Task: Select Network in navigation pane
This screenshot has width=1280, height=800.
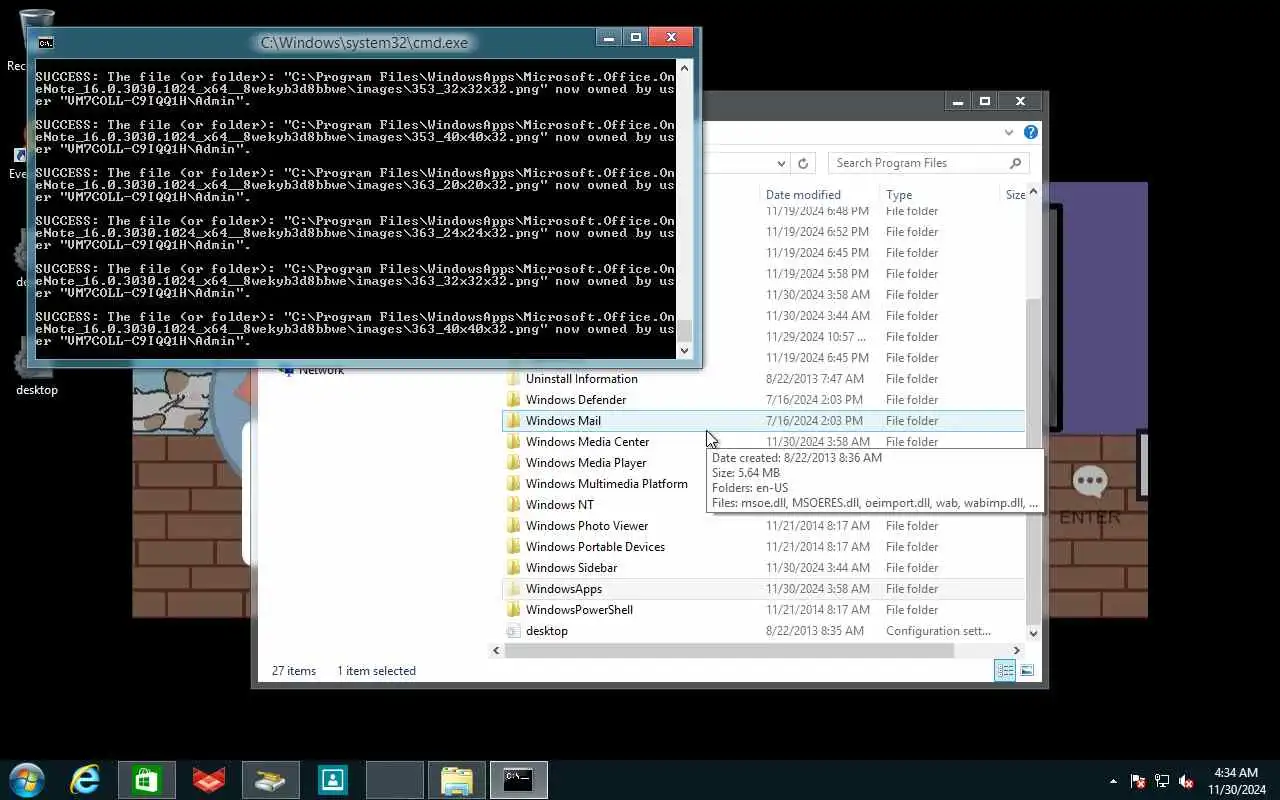Action: [x=321, y=370]
